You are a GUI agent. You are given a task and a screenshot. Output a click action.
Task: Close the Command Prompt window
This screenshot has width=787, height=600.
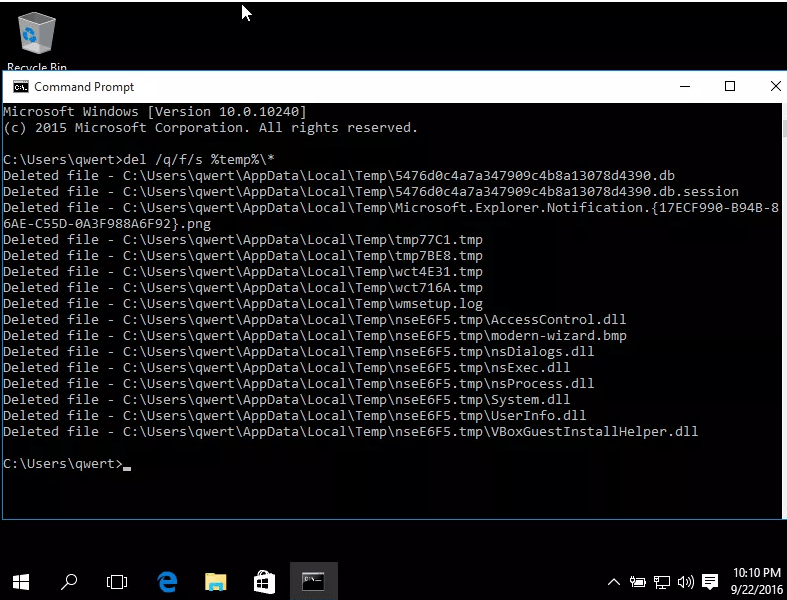coord(775,87)
